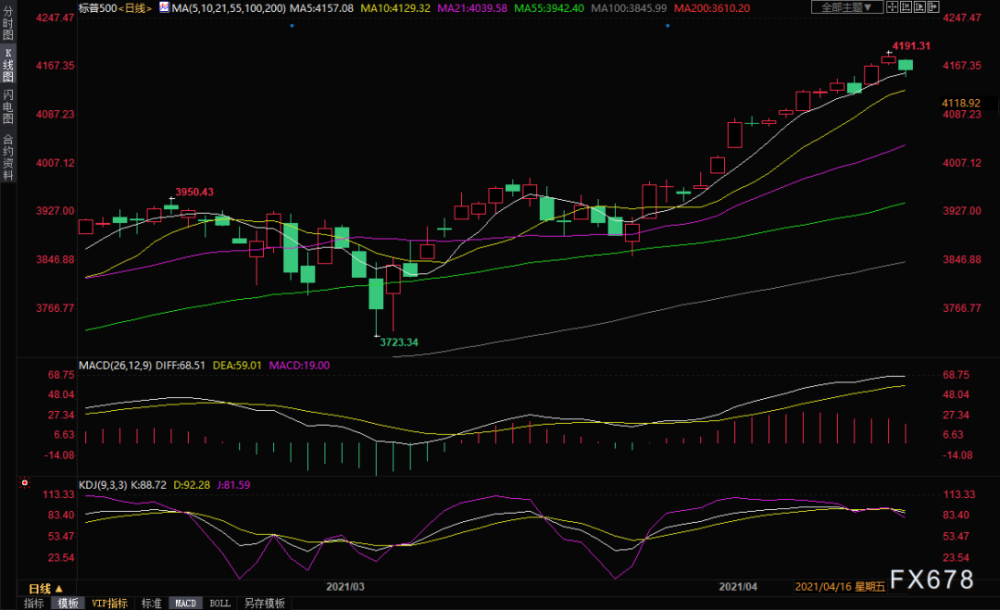1000x610 pixels.
Task: Click the MA5:4157.08 value label
Action: (321, 8)
